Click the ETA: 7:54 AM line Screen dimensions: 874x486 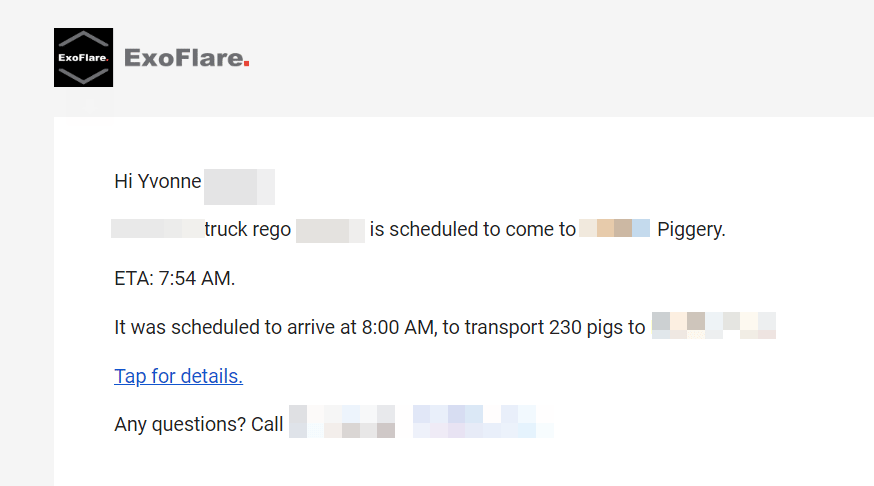(x=174, y=278)
